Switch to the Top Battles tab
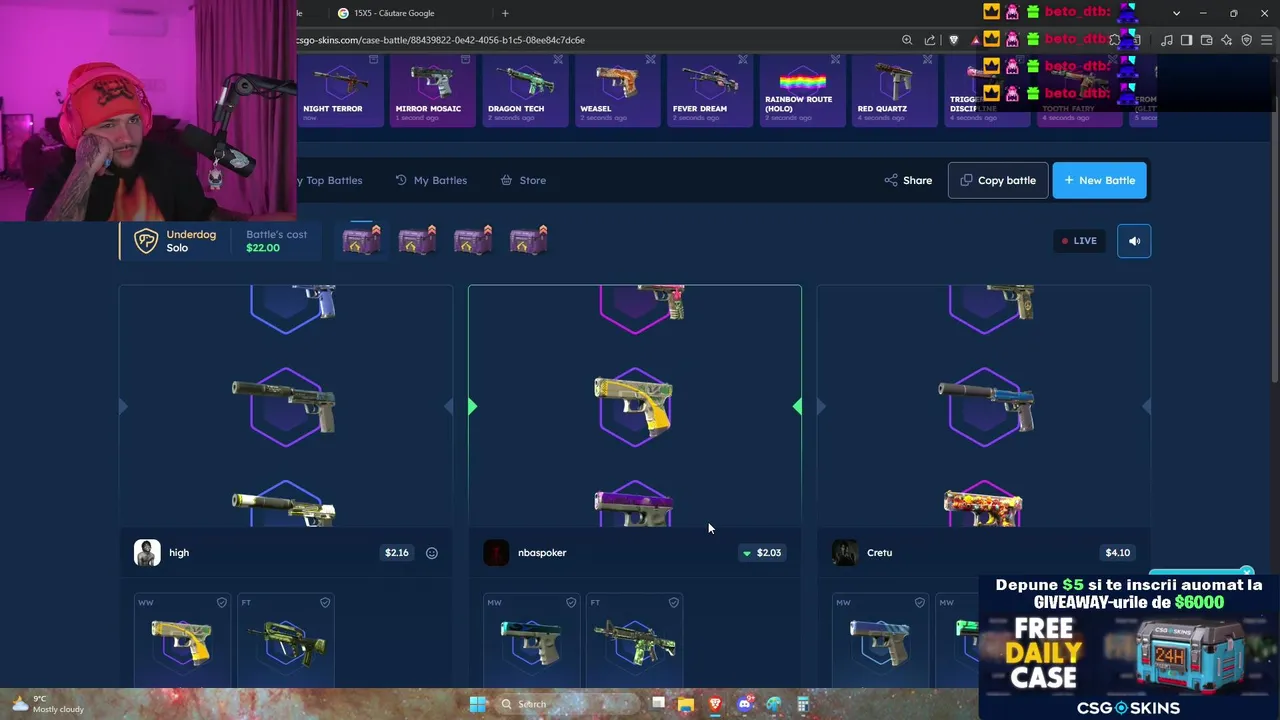 pos(331,180)
